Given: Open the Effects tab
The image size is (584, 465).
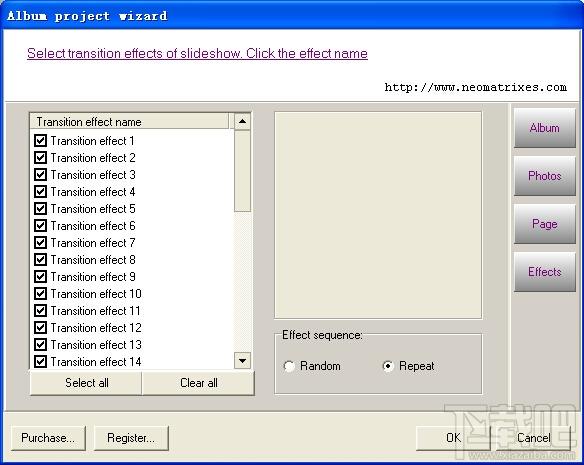Looking at the screenshot, I should pyautogui.click(x=545, y=272).
